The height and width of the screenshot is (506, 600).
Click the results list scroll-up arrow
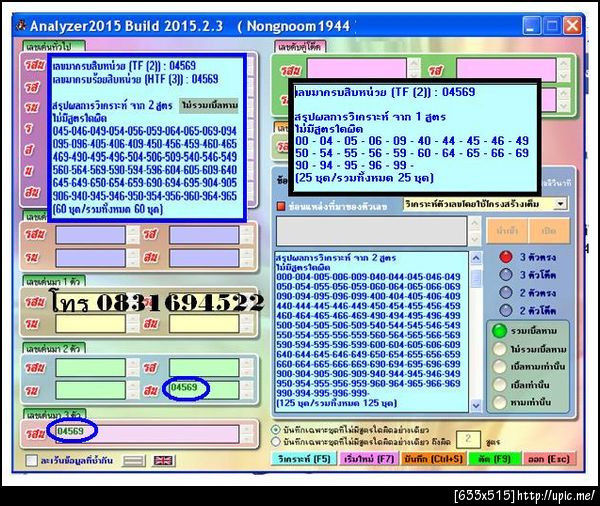point(476,258)
